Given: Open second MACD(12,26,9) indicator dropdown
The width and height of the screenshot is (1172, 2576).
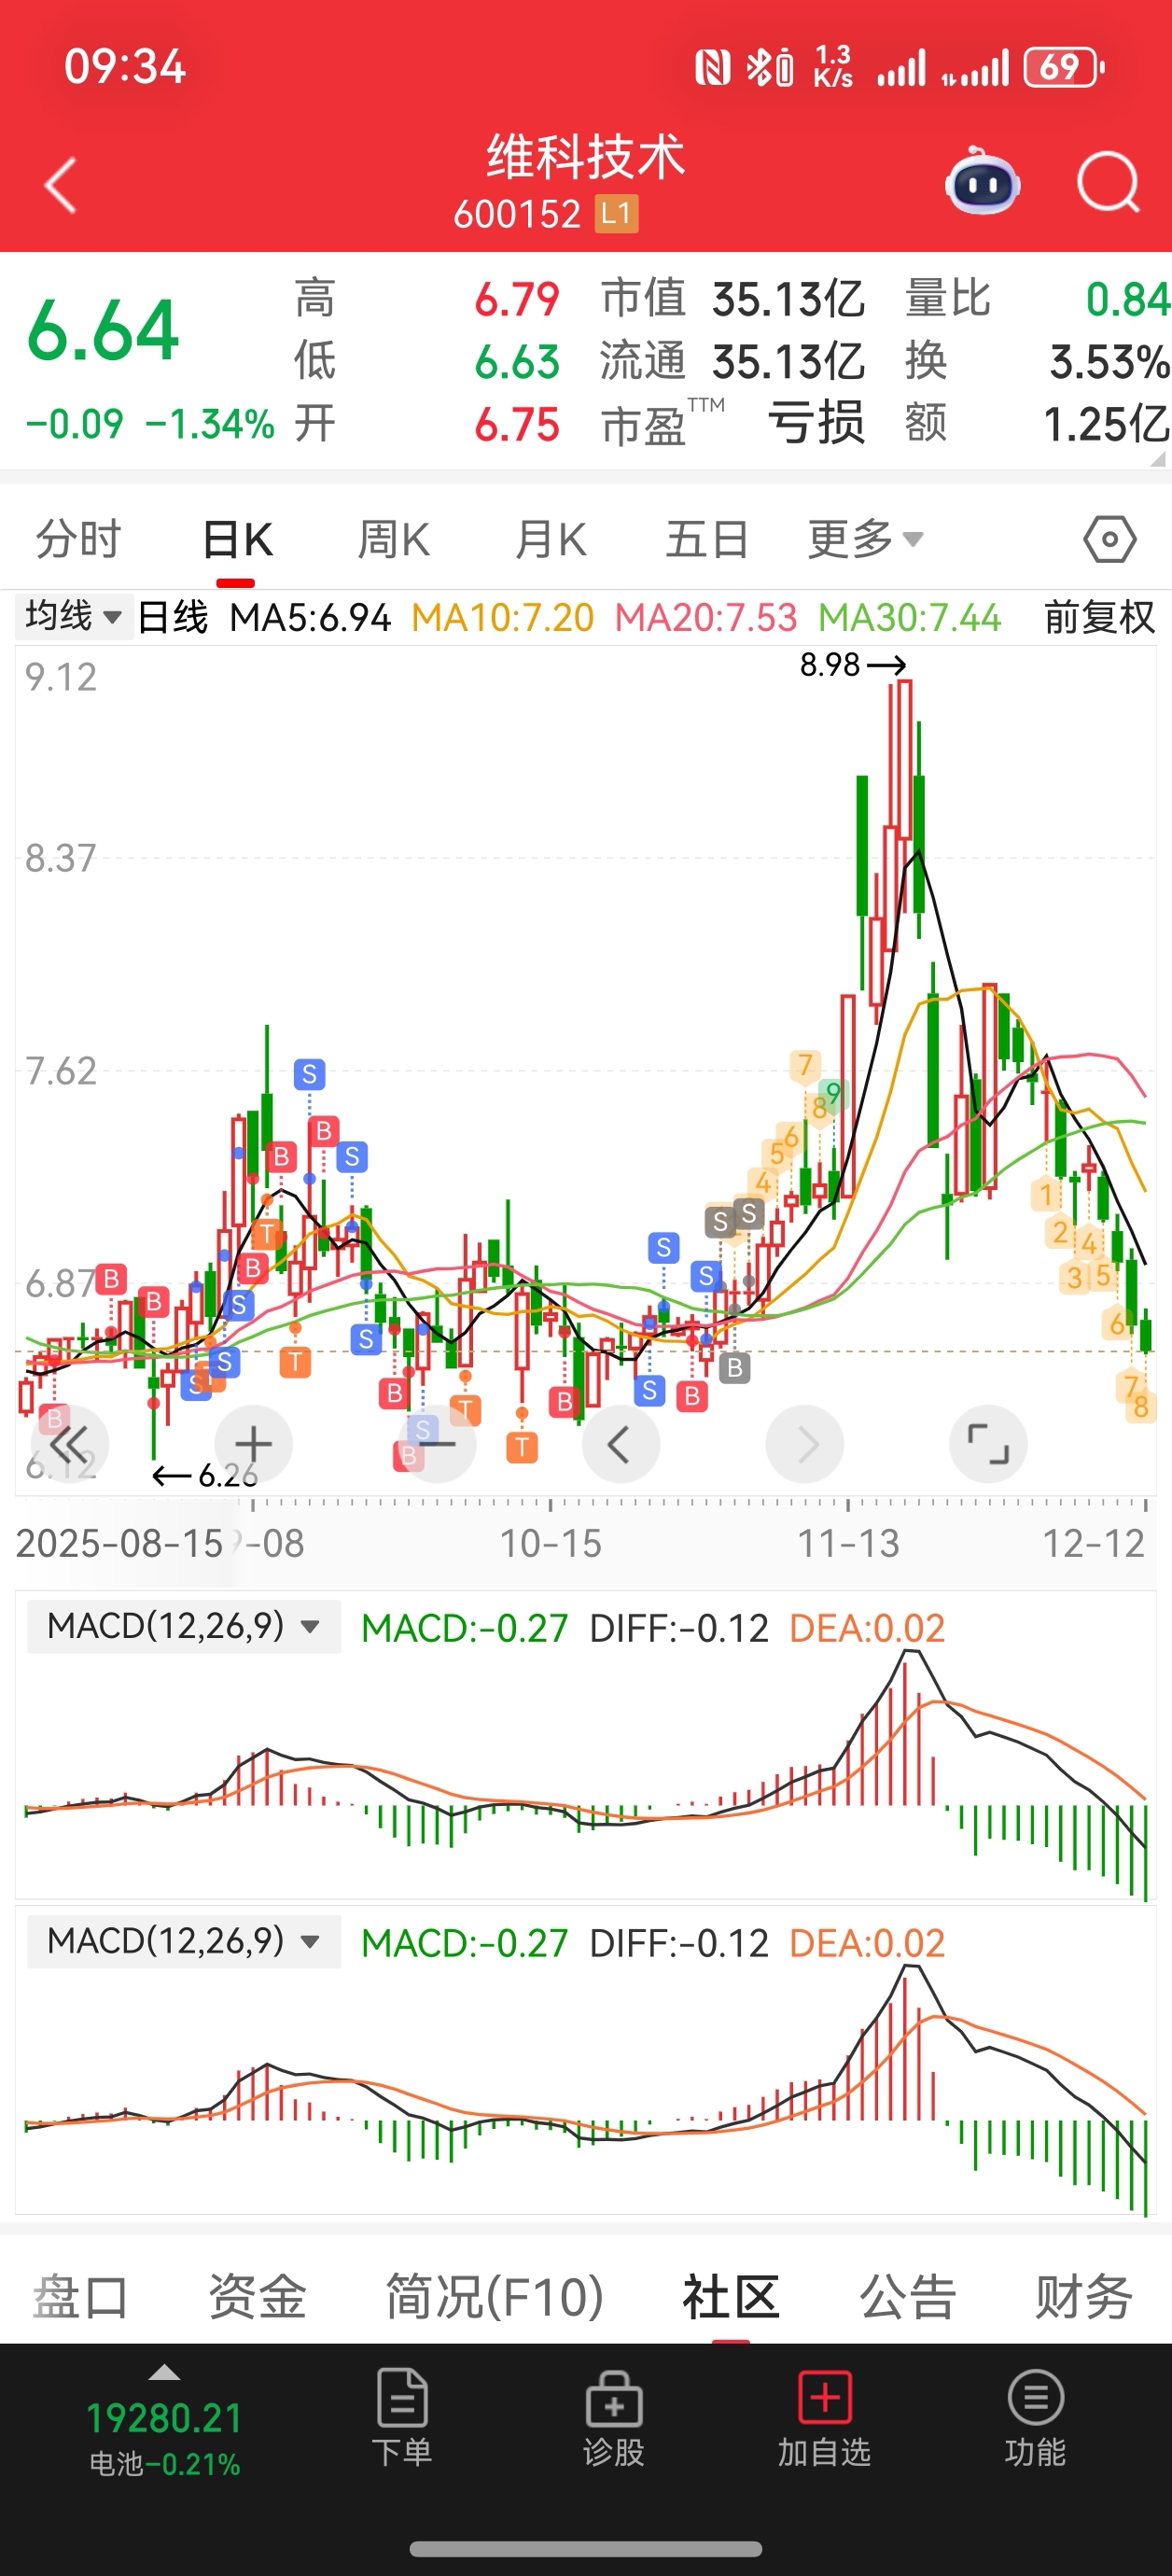Looking at the screenshot, I should tap(184, 1941).
